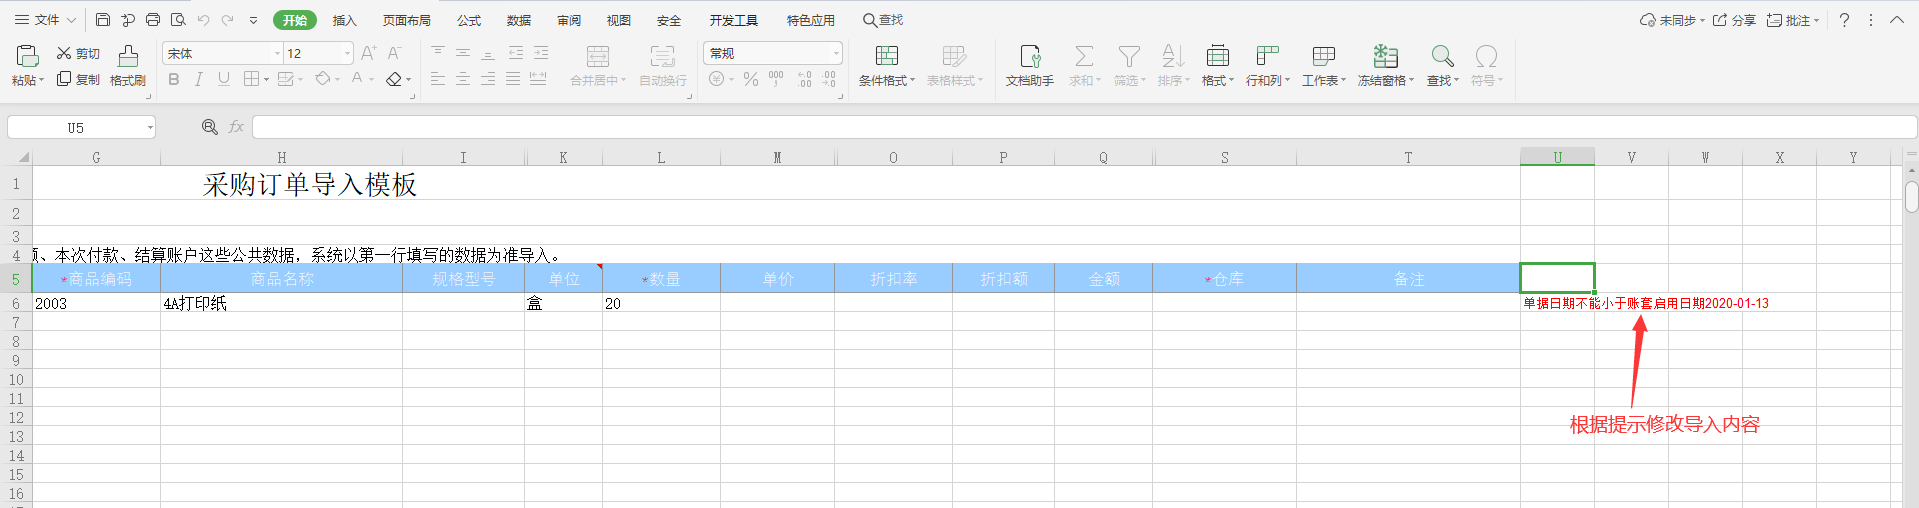The height and width of the screenshot is (508, 1919).
Task: Open the 文件 file menu
Action: [x=45, y=20]
